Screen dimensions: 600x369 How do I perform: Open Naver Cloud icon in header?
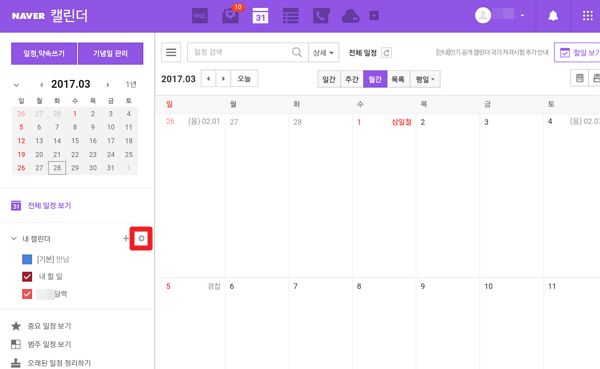pyautogui.click(x=351, y=16)
